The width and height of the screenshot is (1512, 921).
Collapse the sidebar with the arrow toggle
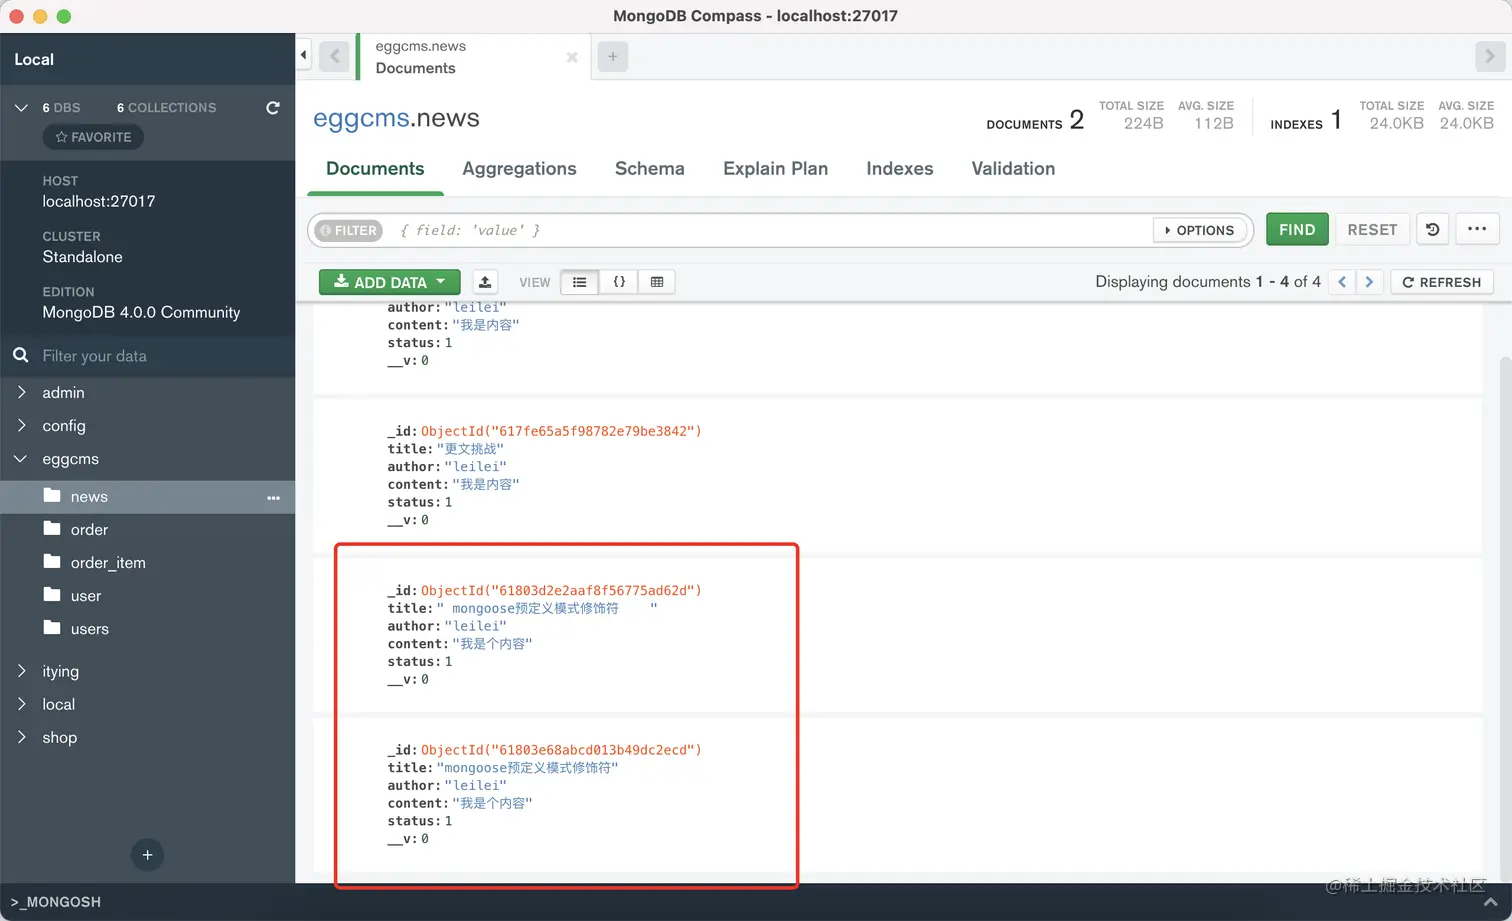pyautogui.click(x=303, y=55)
